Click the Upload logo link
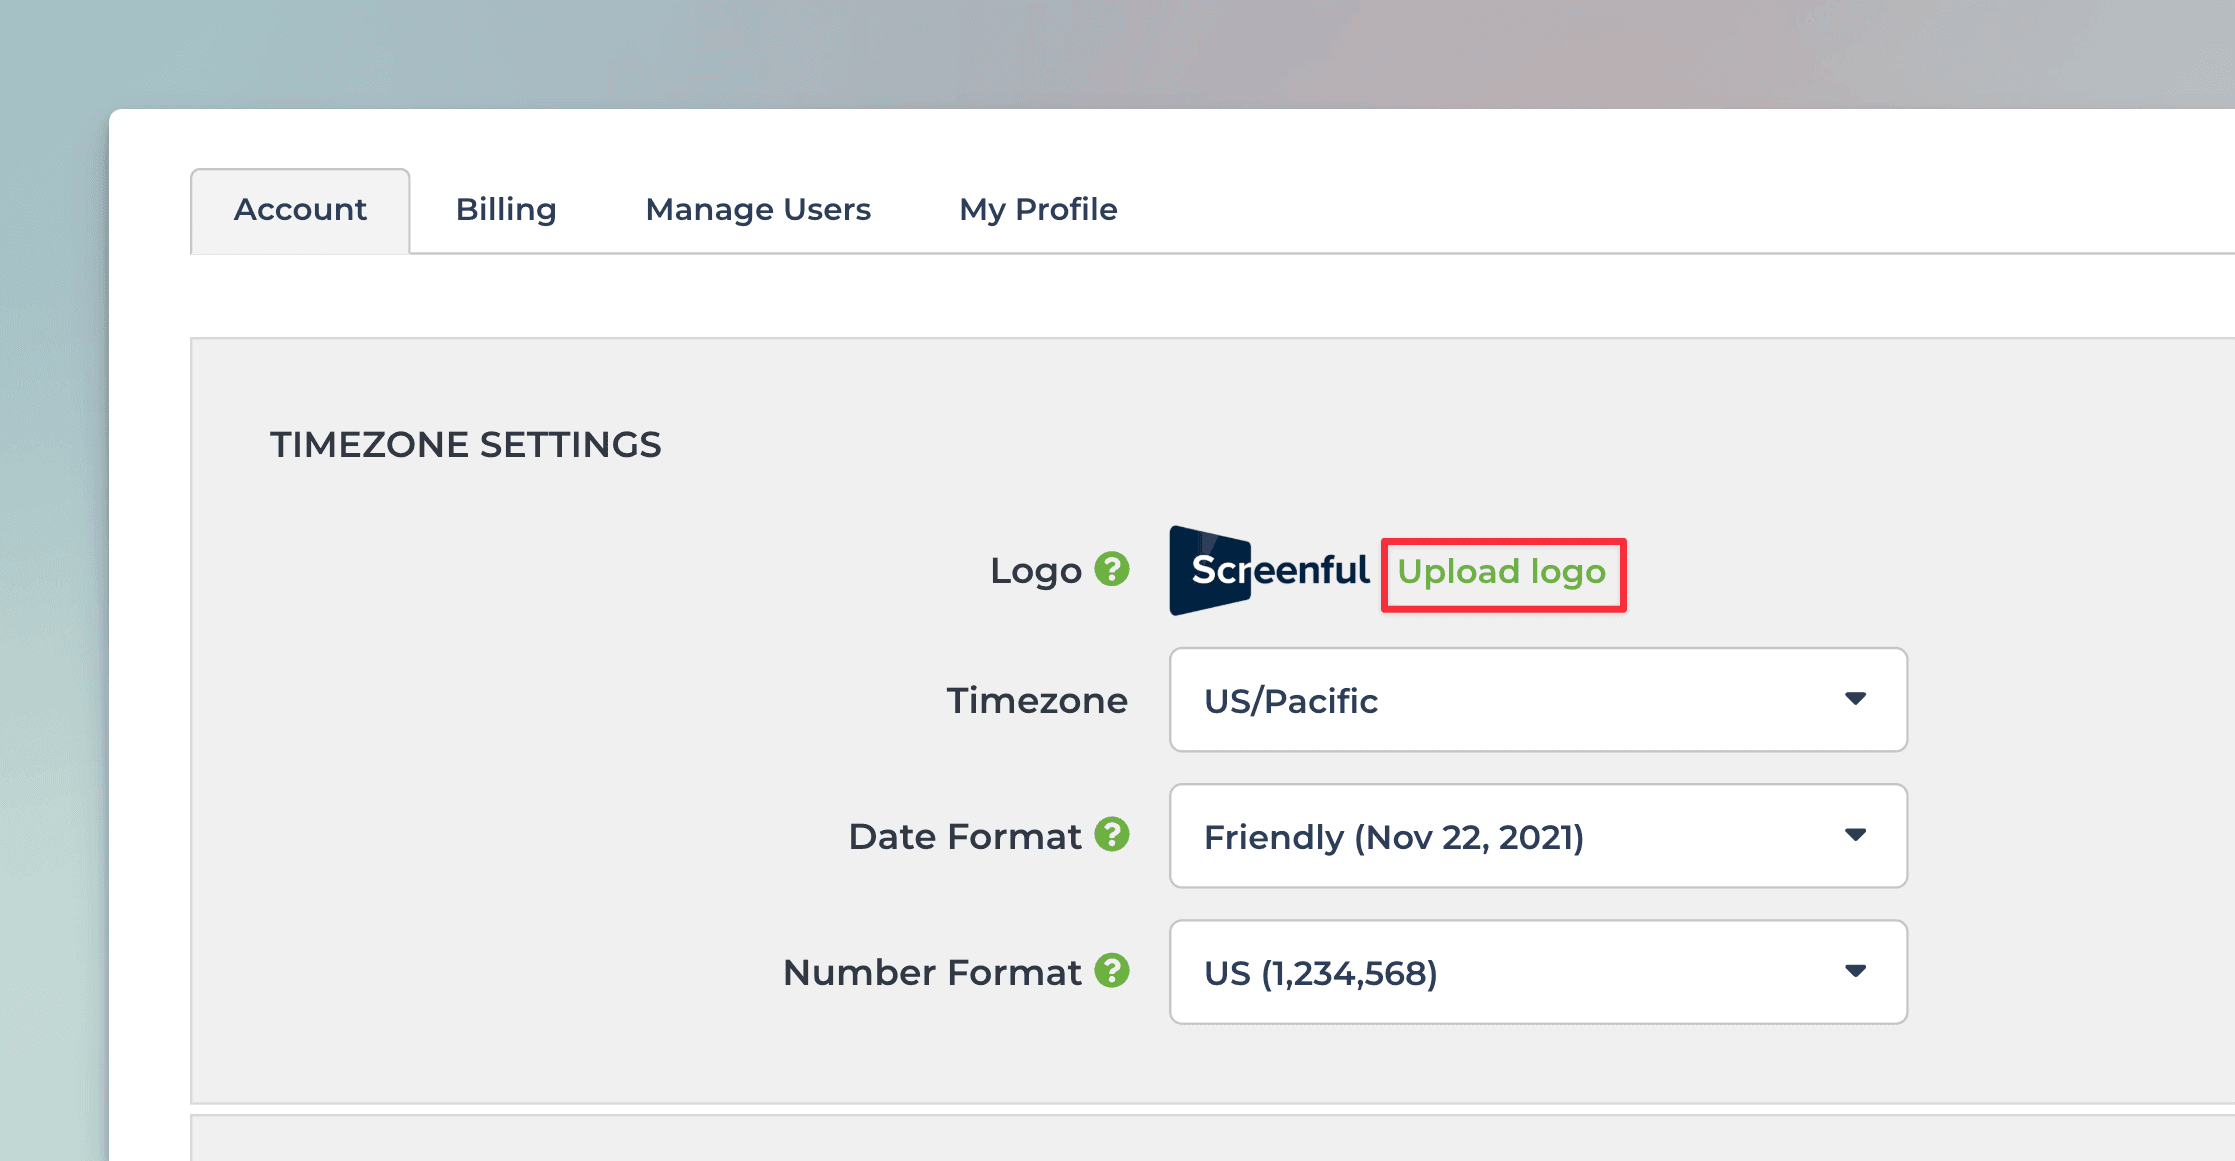 (x=1501, y=572)
